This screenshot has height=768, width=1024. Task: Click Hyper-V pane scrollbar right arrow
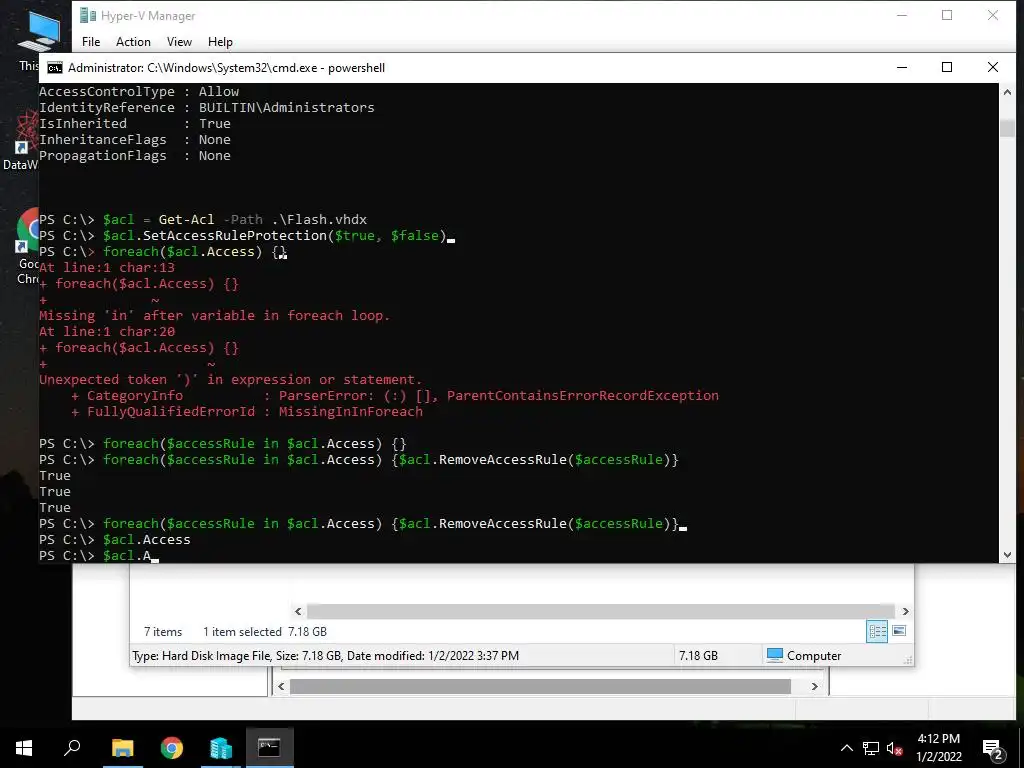[814, 686]
